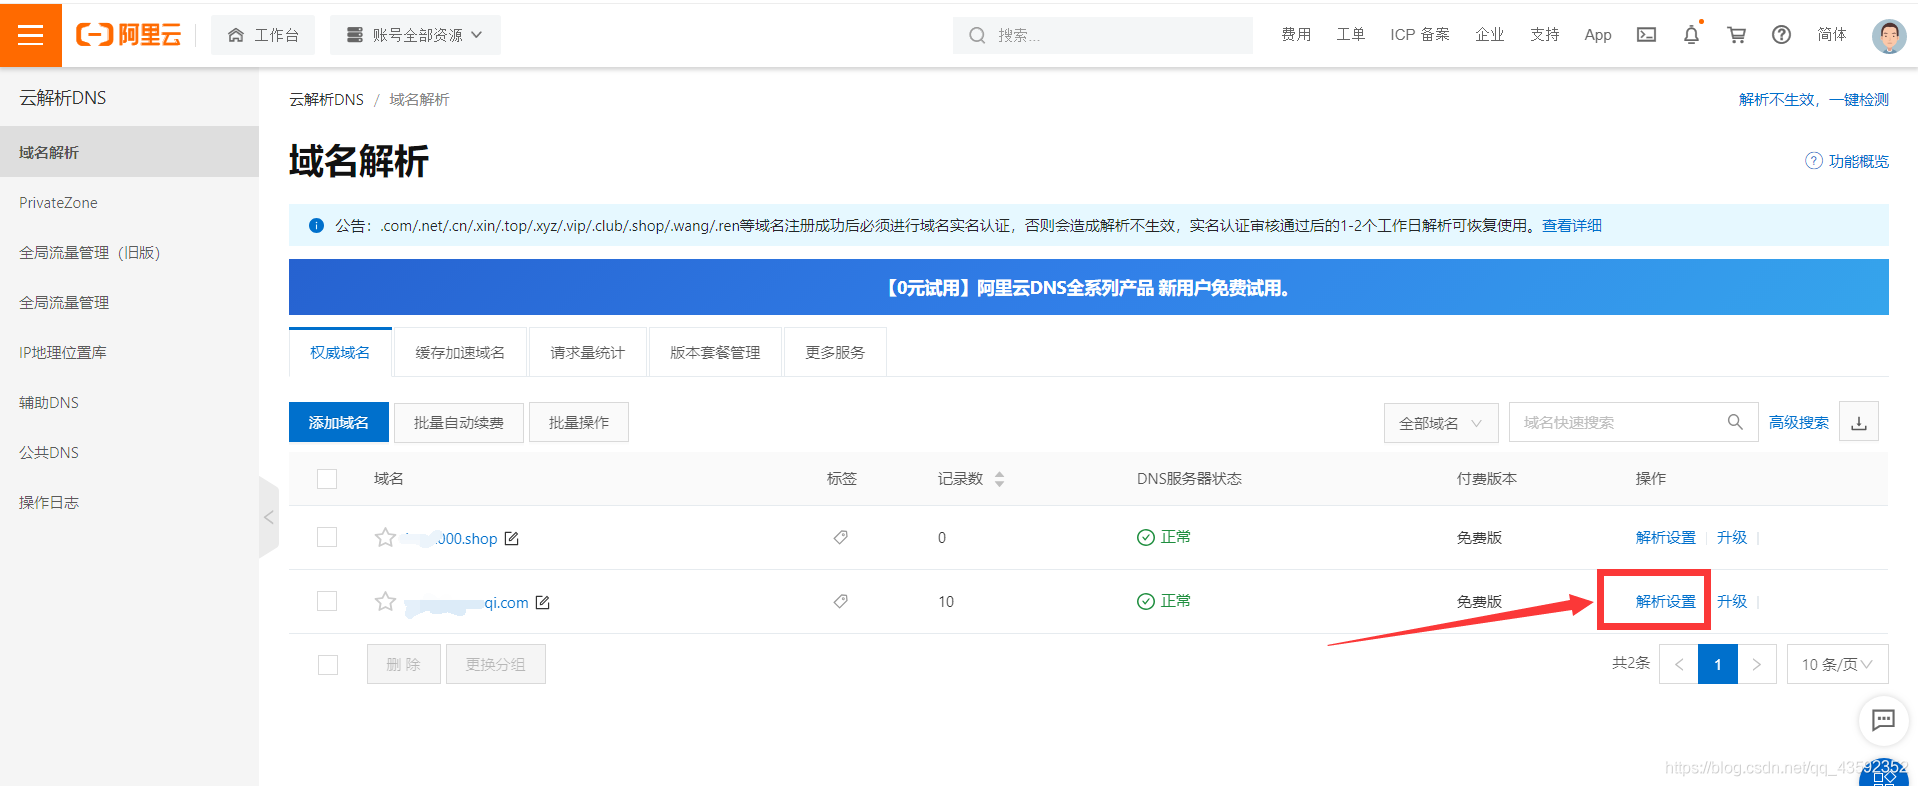Click the 添加域名 button
This screenshot has width=1918, height=786.
point(339,422)
